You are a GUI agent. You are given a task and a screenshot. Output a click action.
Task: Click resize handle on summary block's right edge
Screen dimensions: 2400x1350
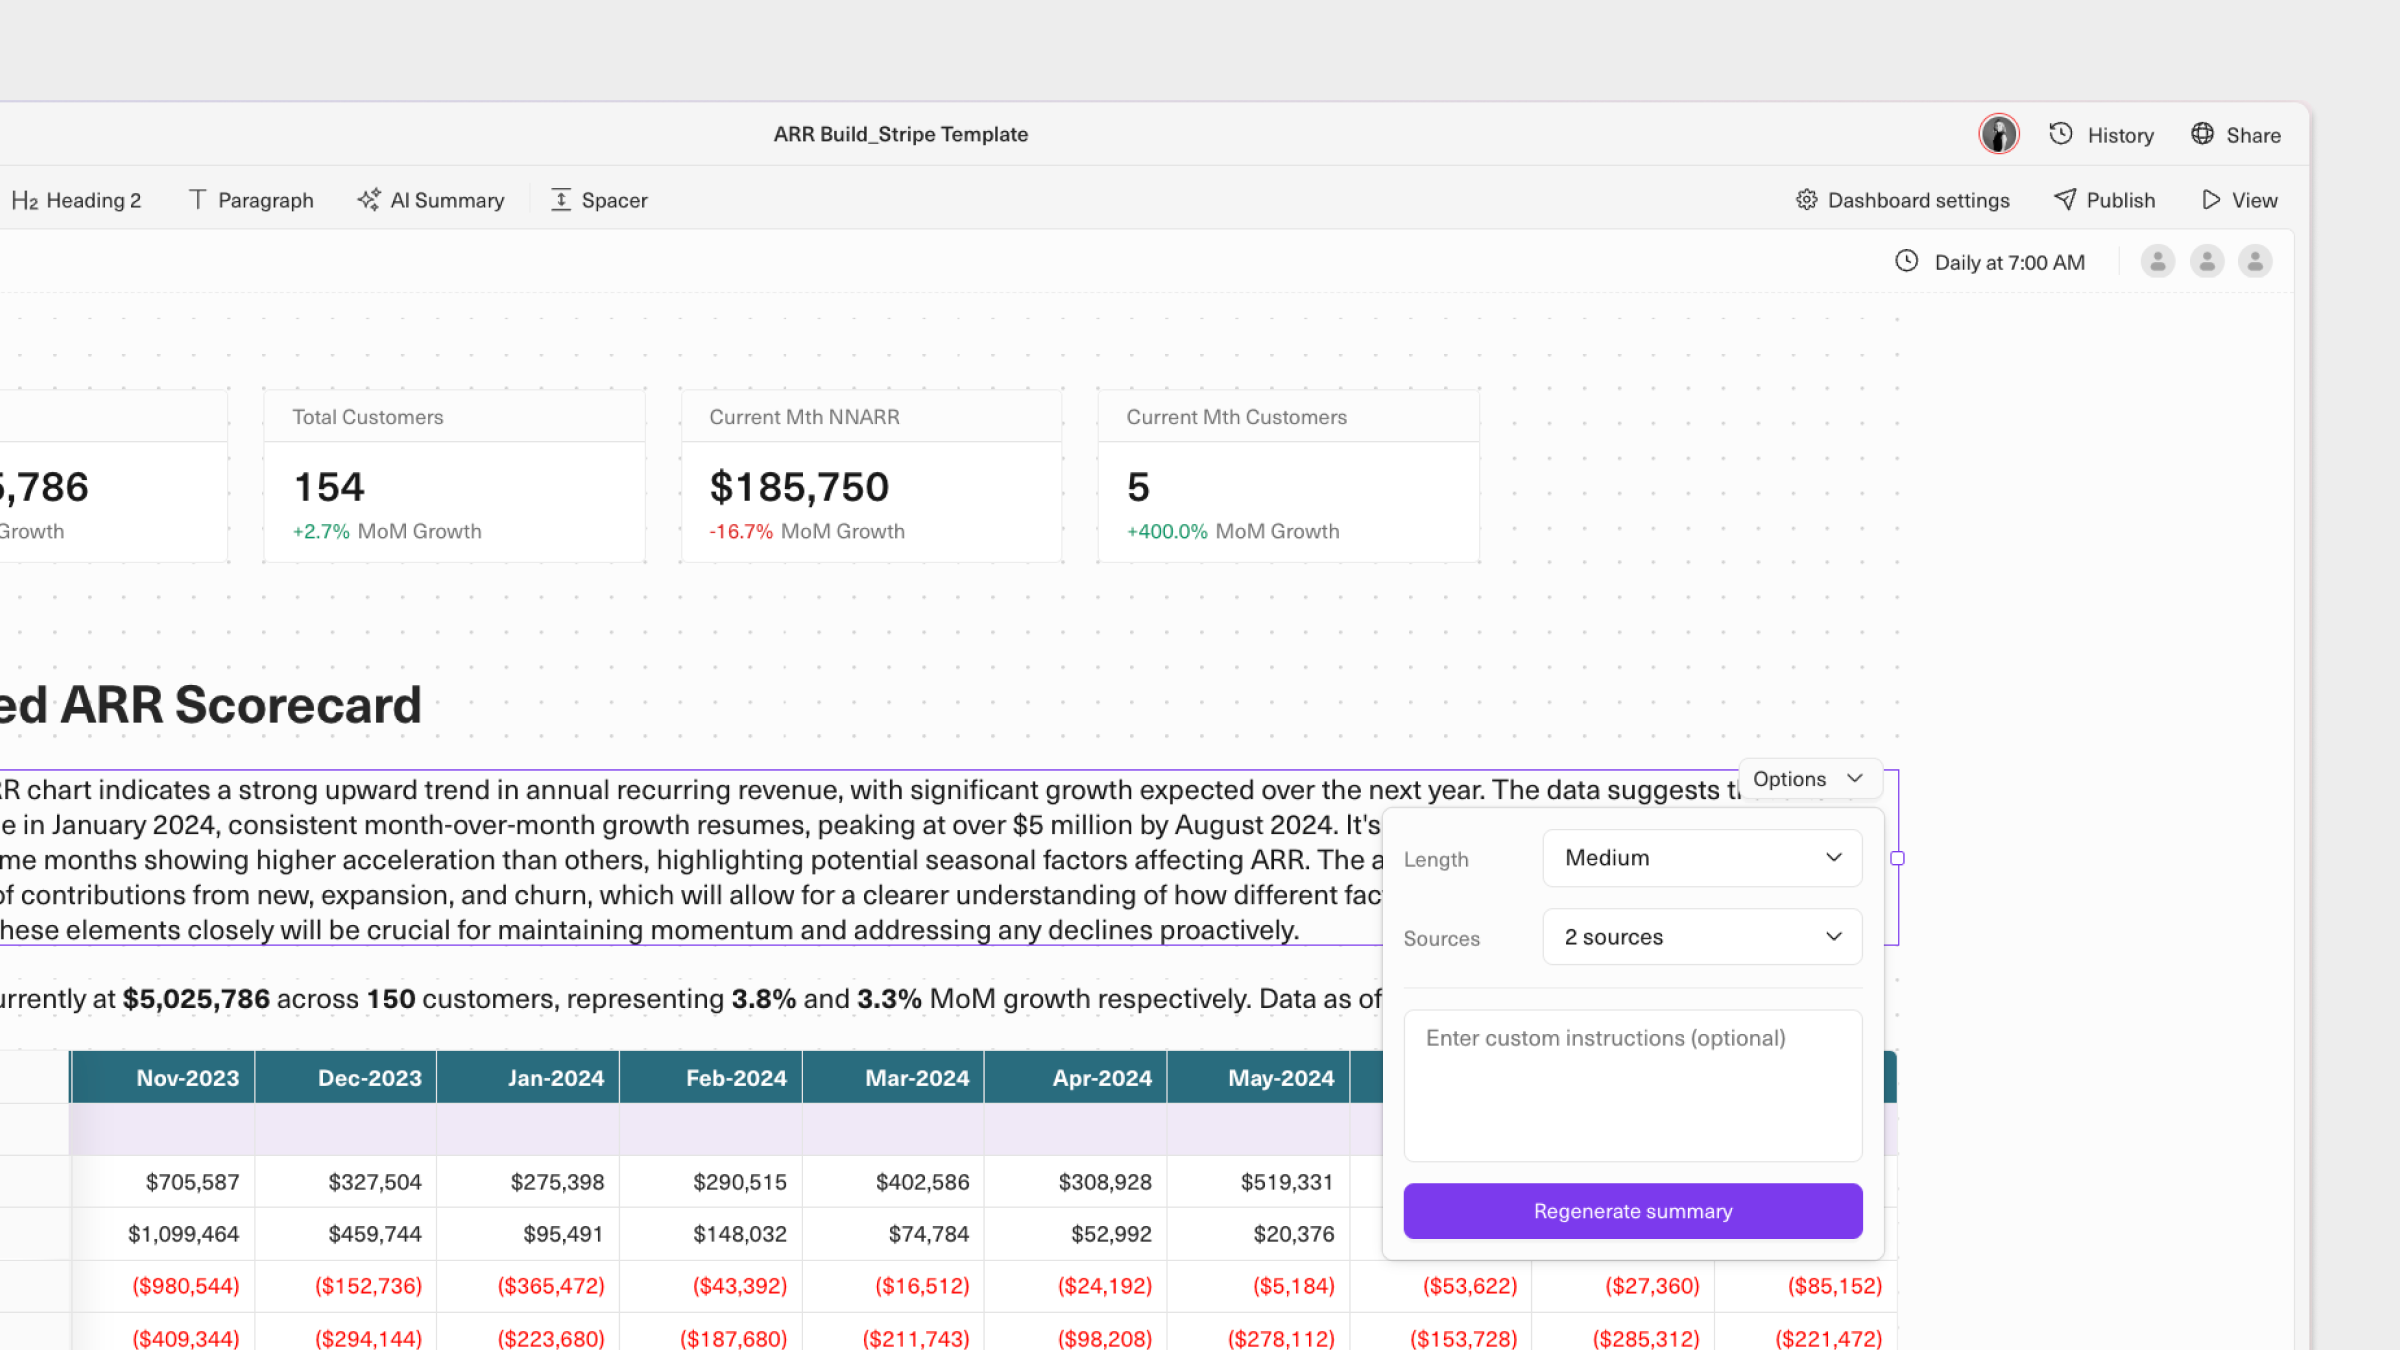pos(1897,858)
